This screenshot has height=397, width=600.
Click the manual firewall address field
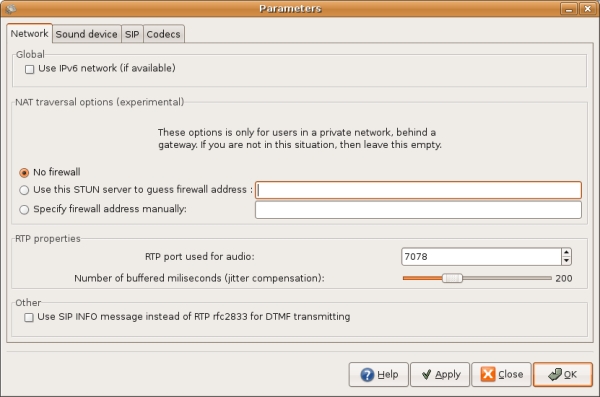point(418,210)
